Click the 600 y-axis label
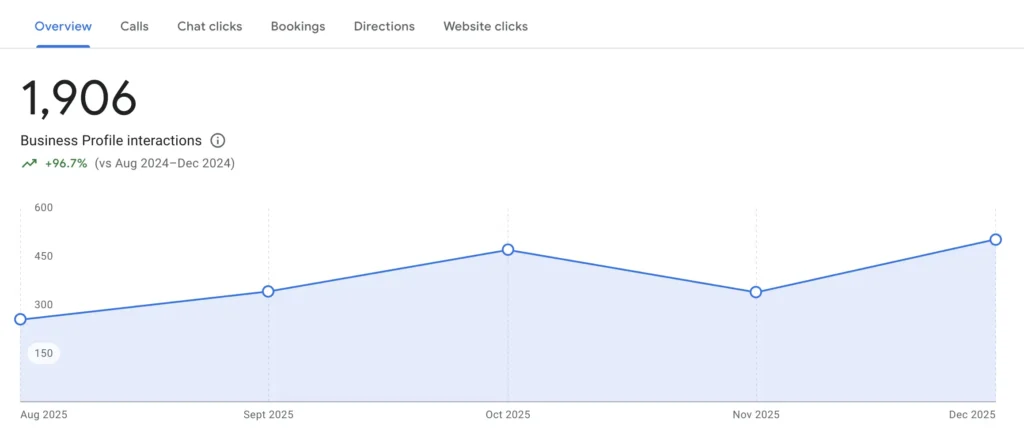The image size is (1024, 446). (43, 208)
